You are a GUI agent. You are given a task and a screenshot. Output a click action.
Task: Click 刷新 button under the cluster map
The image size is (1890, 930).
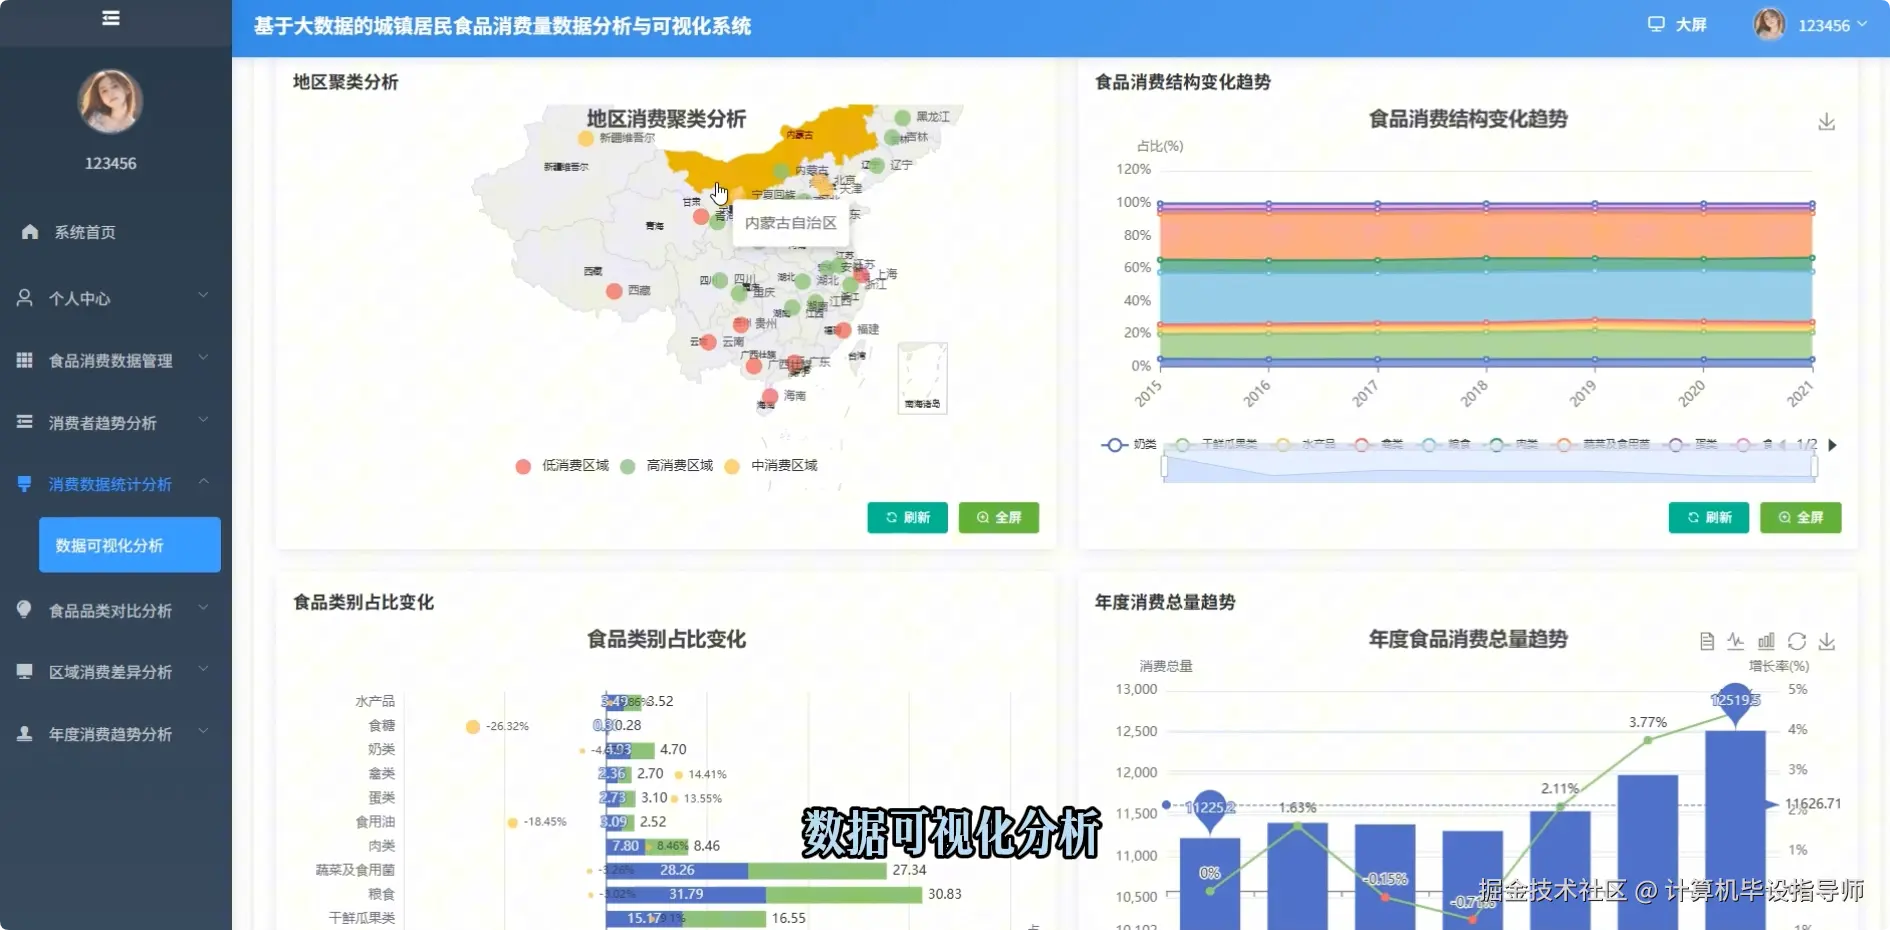tap(907, 517)
